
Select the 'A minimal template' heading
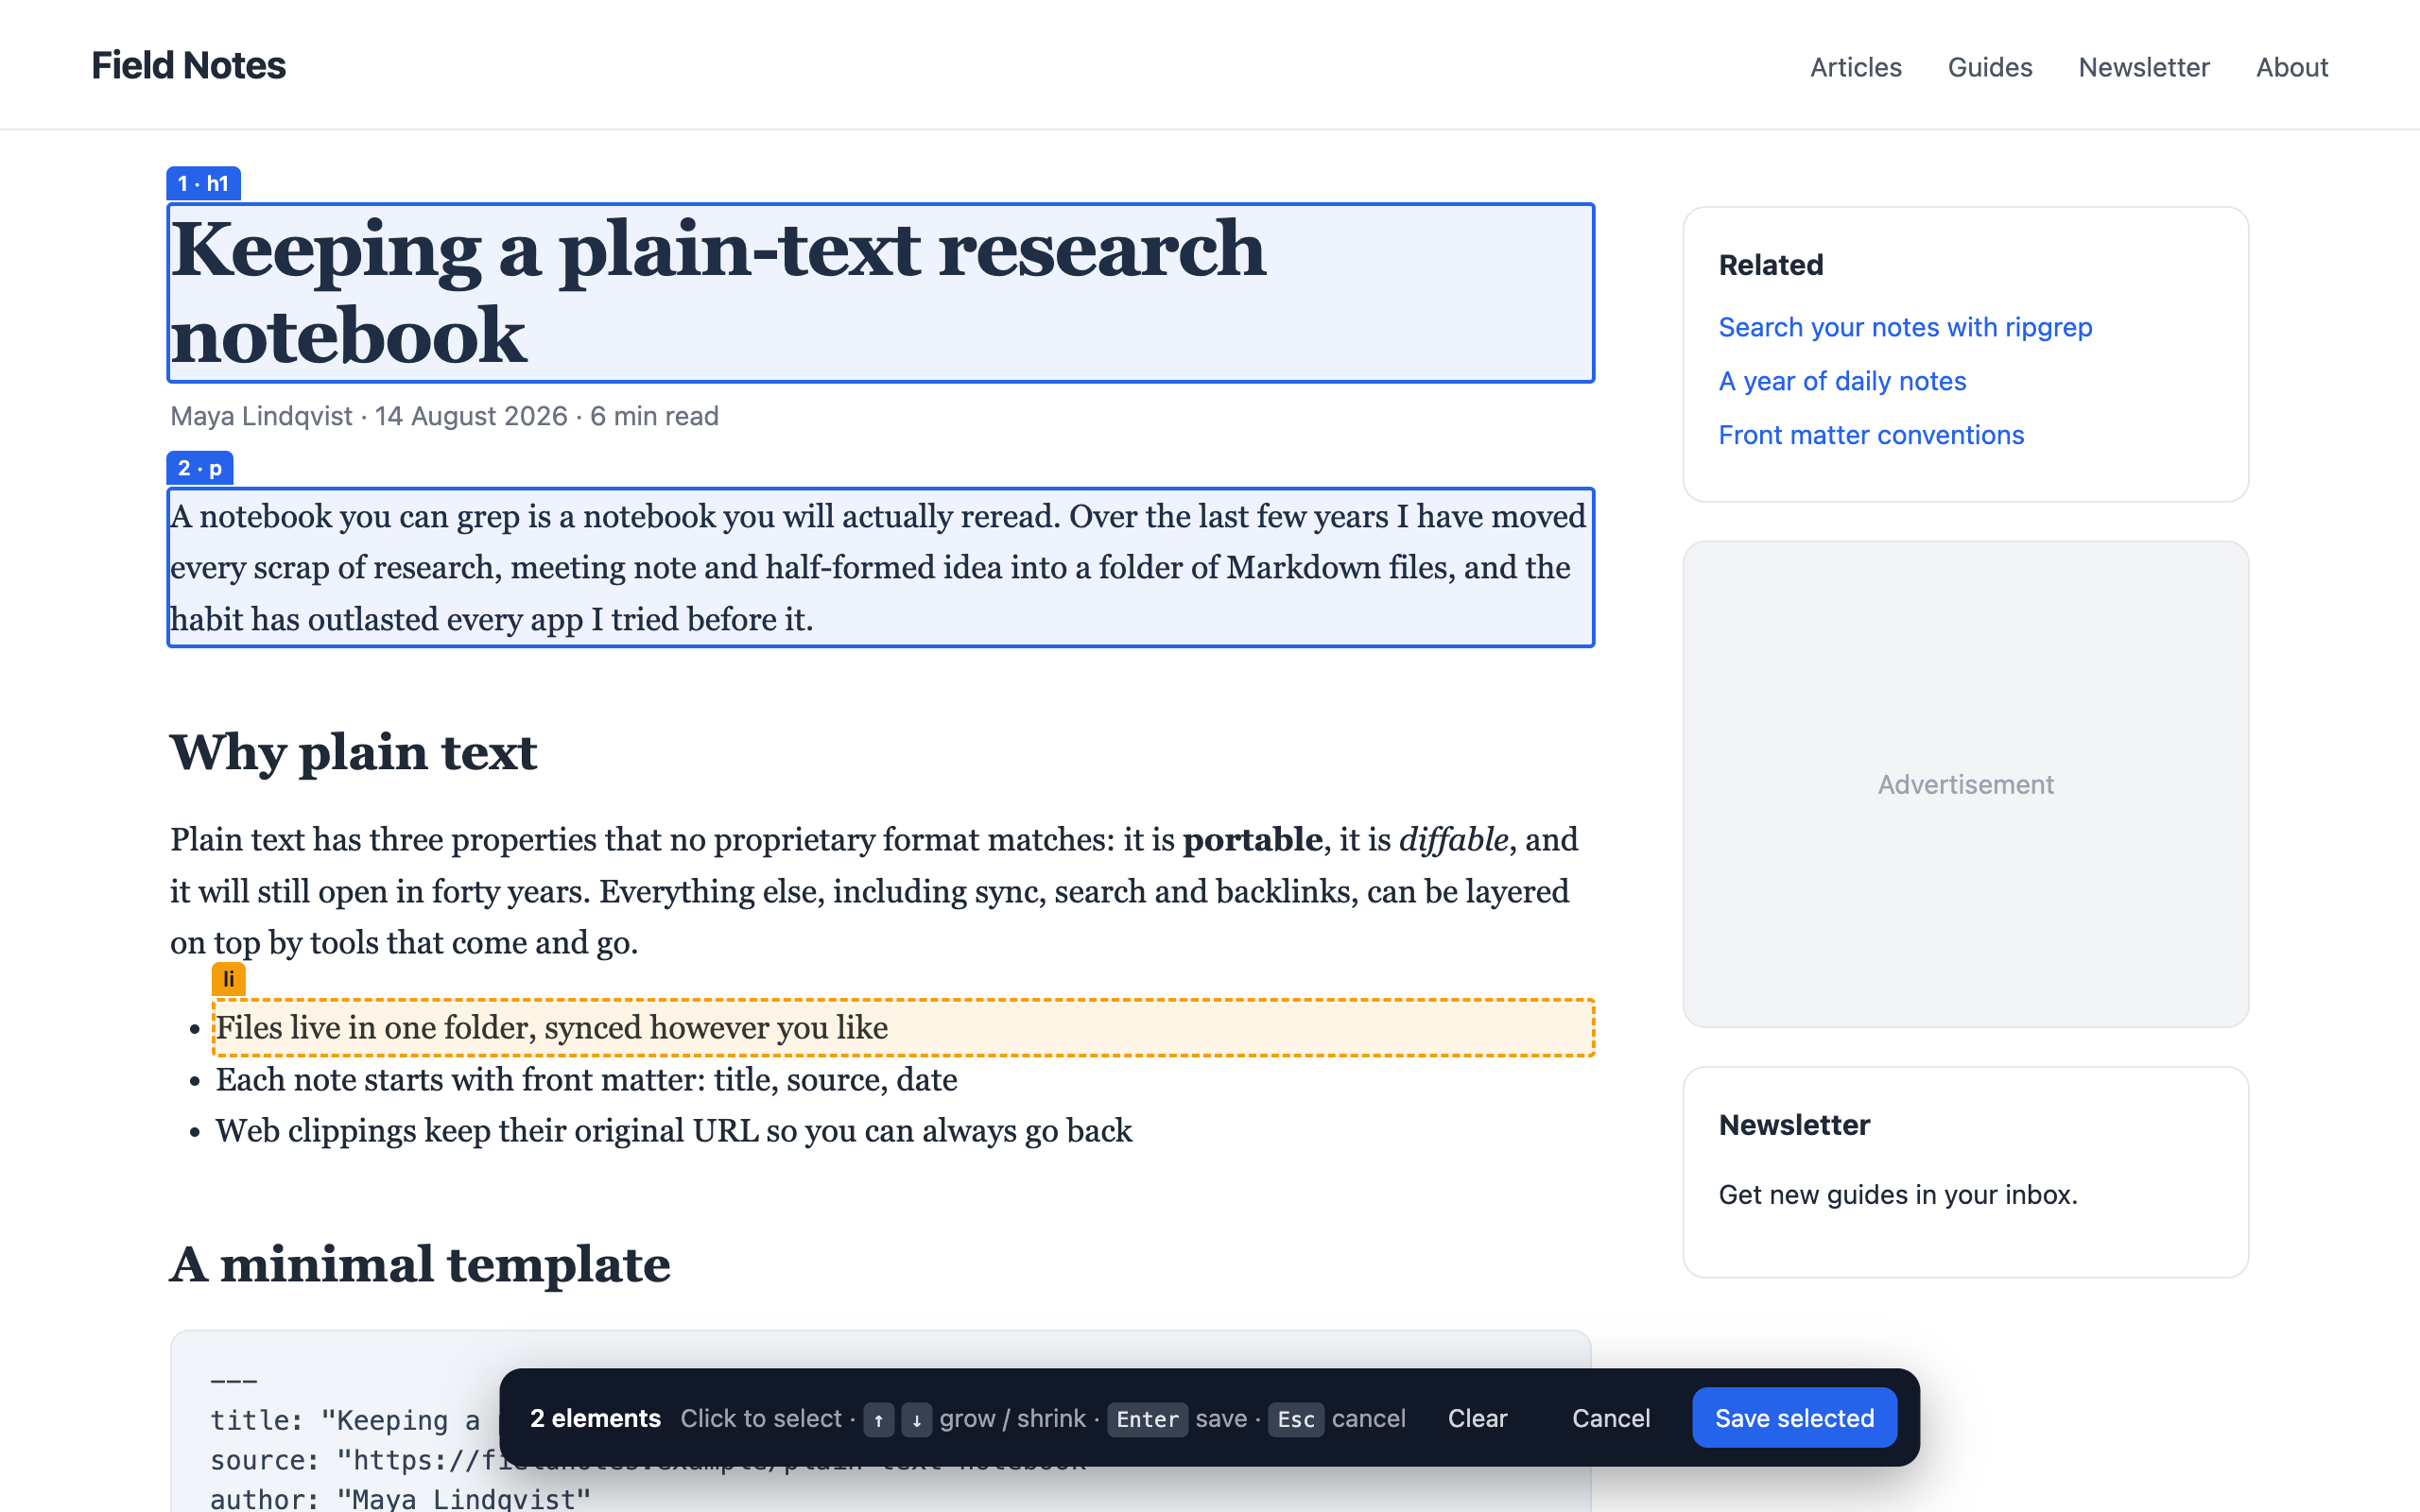pyautogui.click(x=420, y=1265)
